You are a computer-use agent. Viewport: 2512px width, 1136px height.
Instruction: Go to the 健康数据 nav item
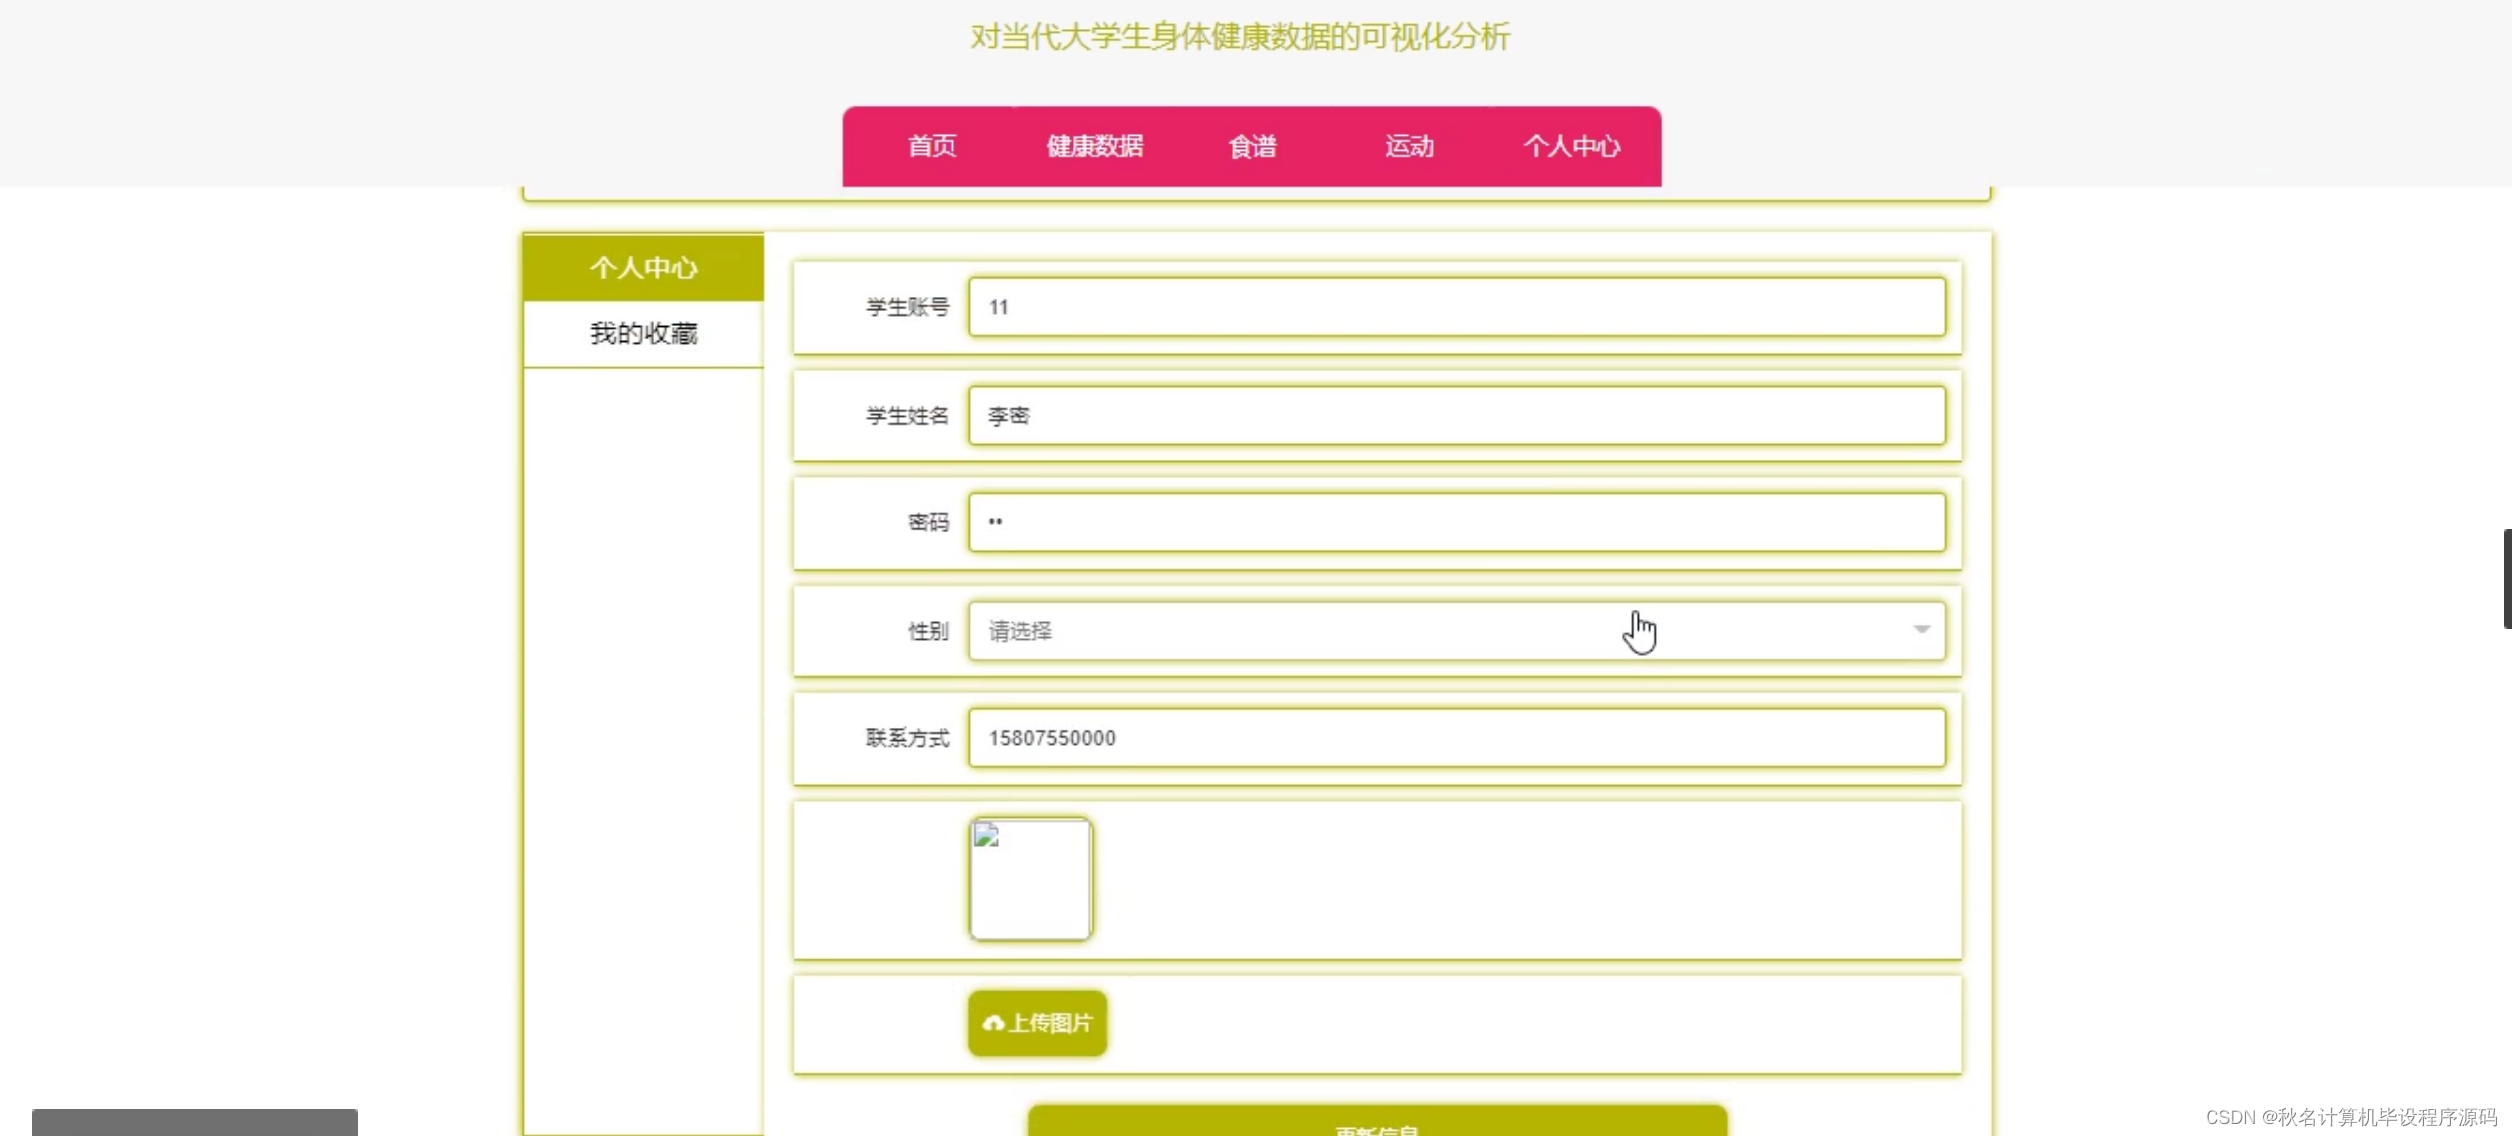pyautogui.click(x=1094, y=147)
